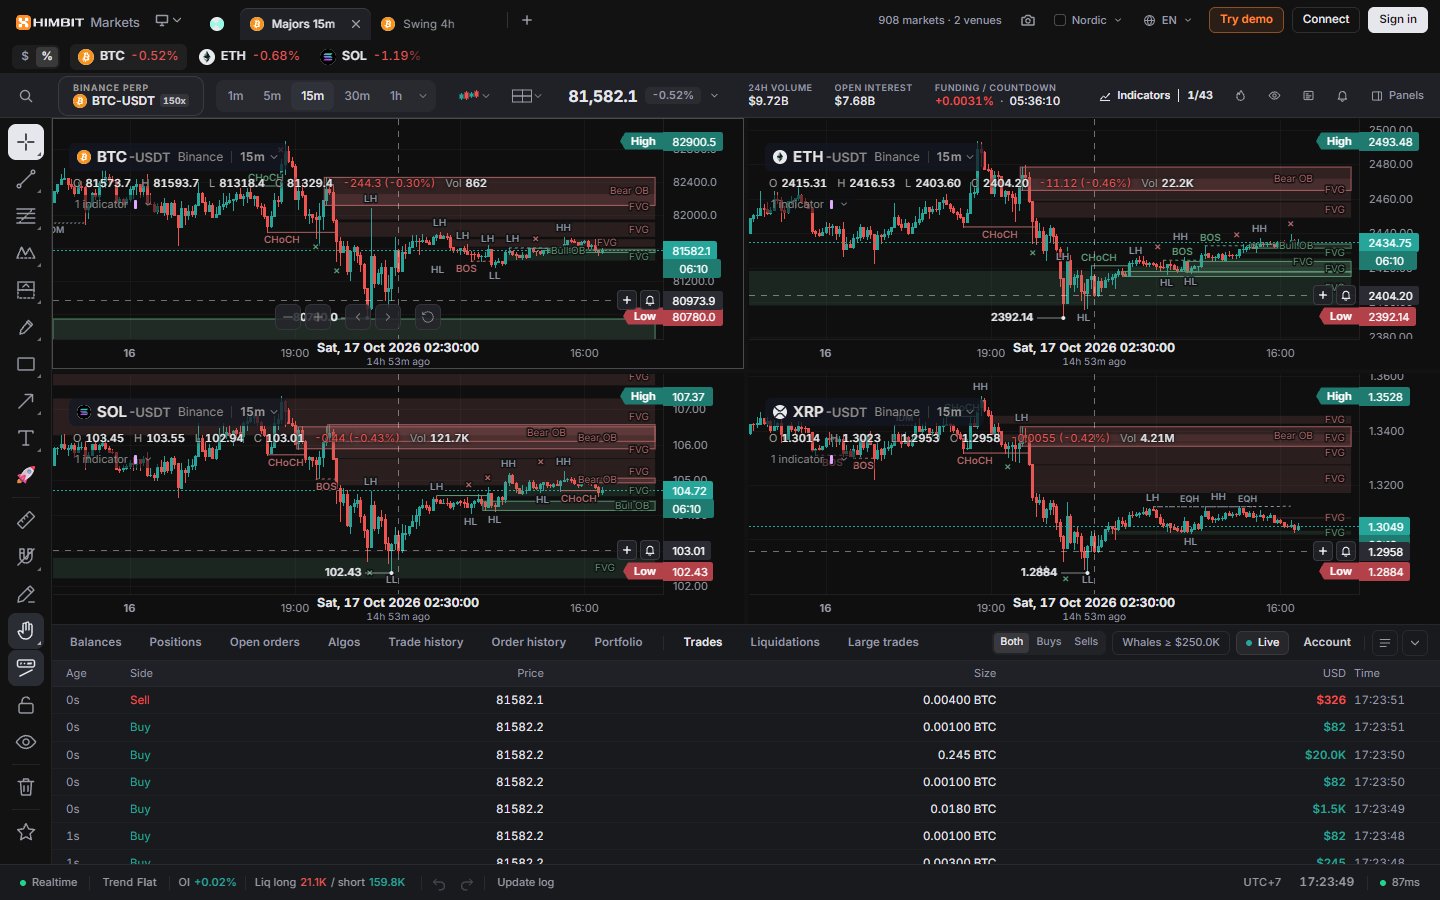The image size is (1440, 900).
Task: Toggle the Nordic theme checkbox
Action: click(x=1060, y=20)
